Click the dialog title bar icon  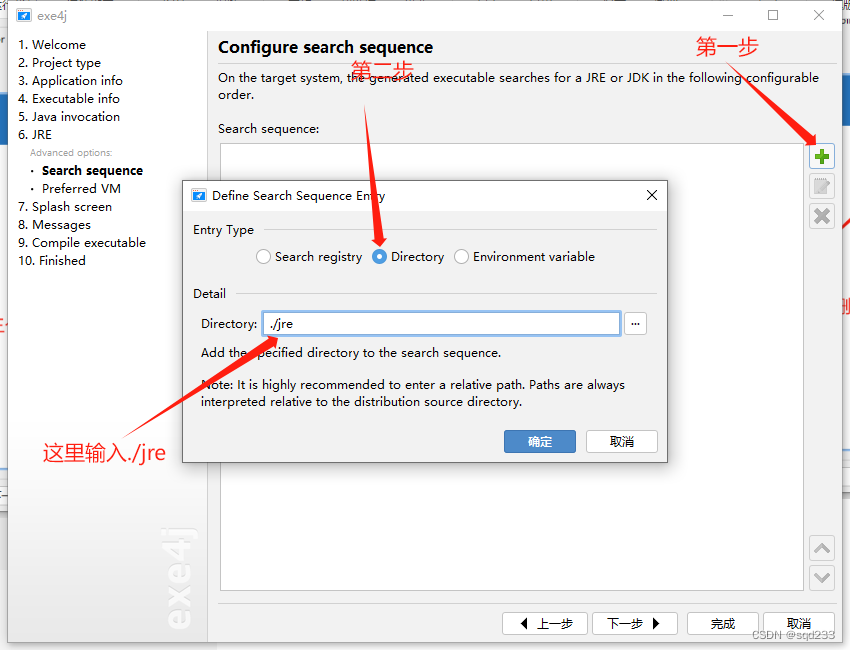pyautogui.click(x=199, y=196)
